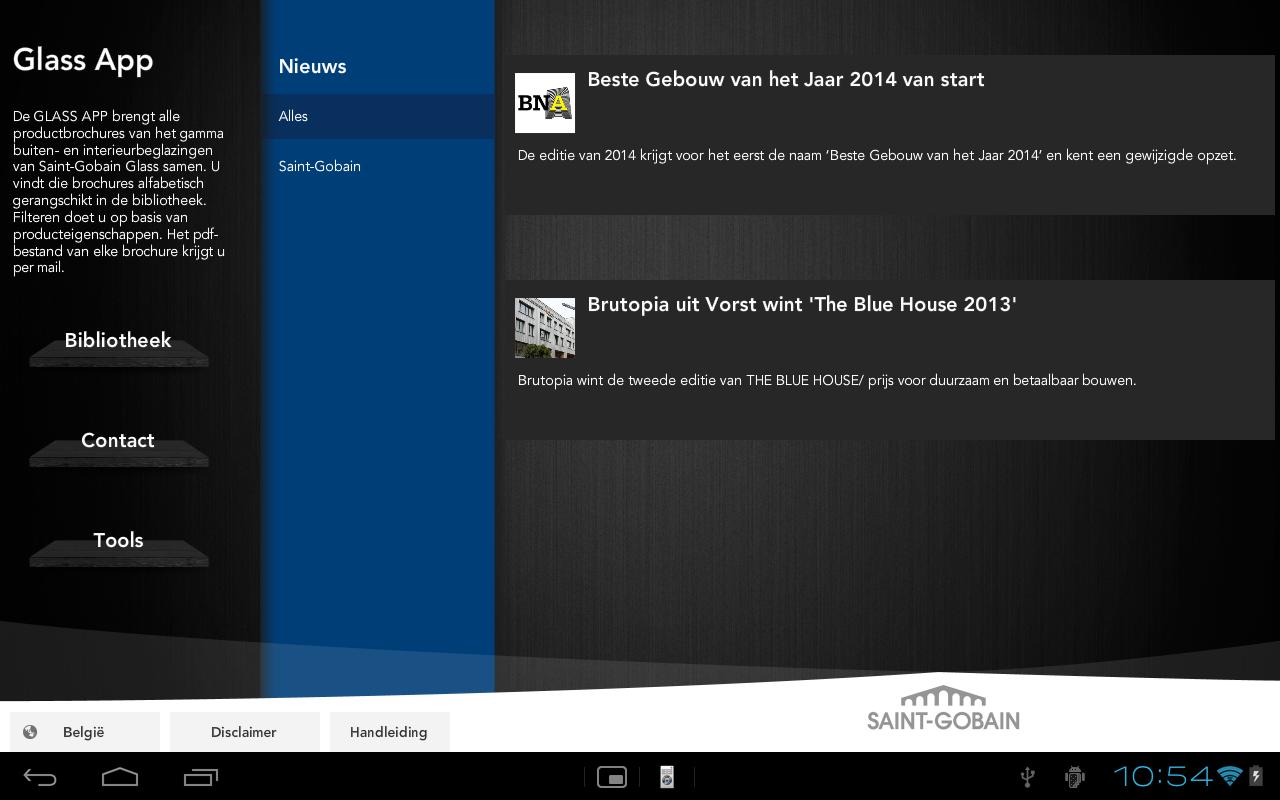Tap the Wi-Fi status icon
The width and height of the screenshot is (1280, 800).
point(1227,776)
